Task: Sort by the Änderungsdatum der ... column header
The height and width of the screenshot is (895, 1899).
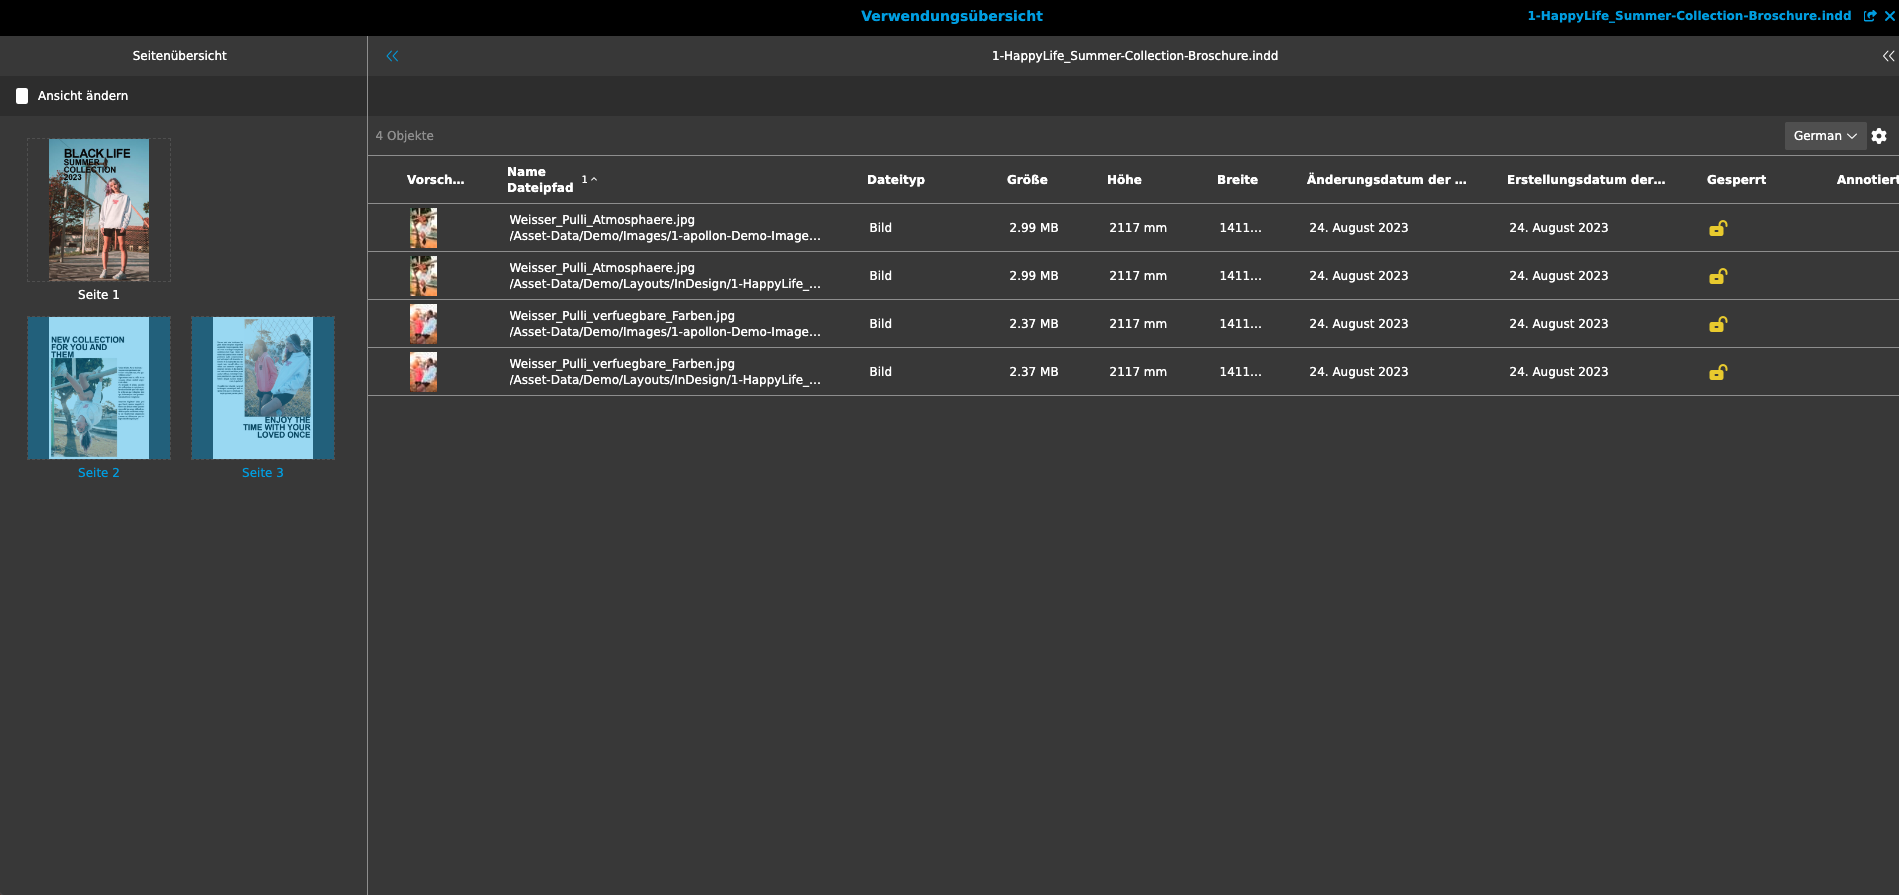Action: [x=1387, y=180]
